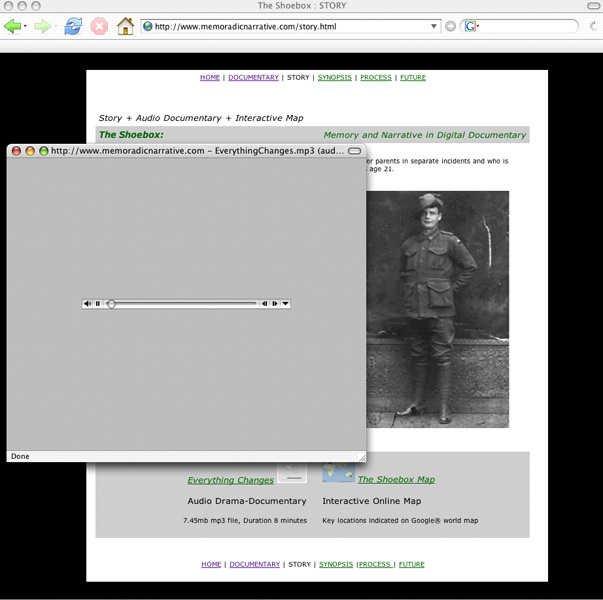The width and height of the screenshot is (603, 600).
Task: Click the globe site icon in address bar
Action: click(148, 26)
